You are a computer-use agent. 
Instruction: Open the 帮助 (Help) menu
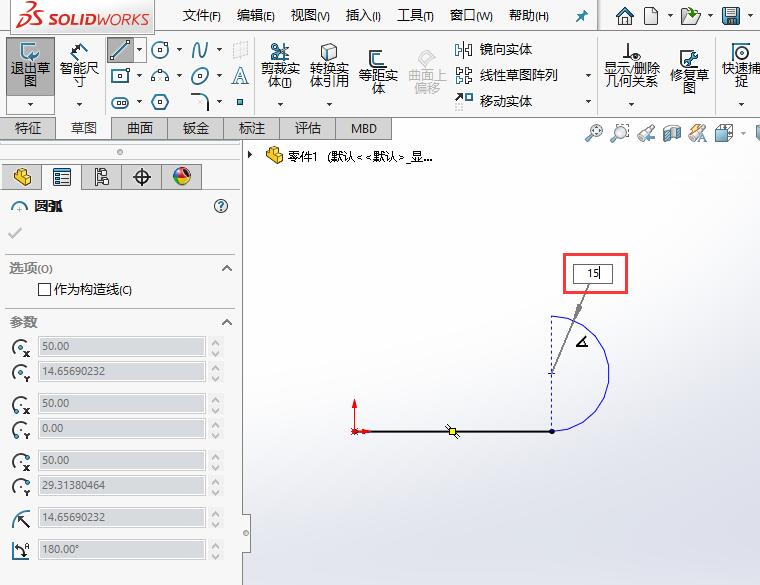pyautogui.click(x=529, y=16)
